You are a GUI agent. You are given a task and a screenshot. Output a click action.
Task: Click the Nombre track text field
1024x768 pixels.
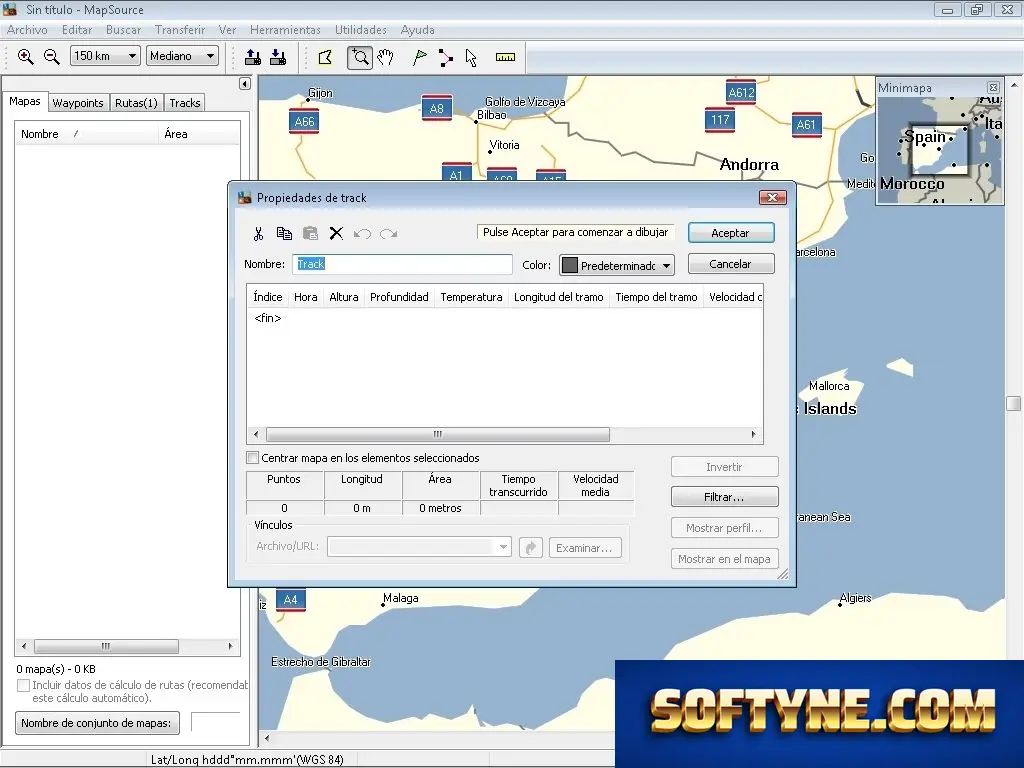[x=402, y=264]
